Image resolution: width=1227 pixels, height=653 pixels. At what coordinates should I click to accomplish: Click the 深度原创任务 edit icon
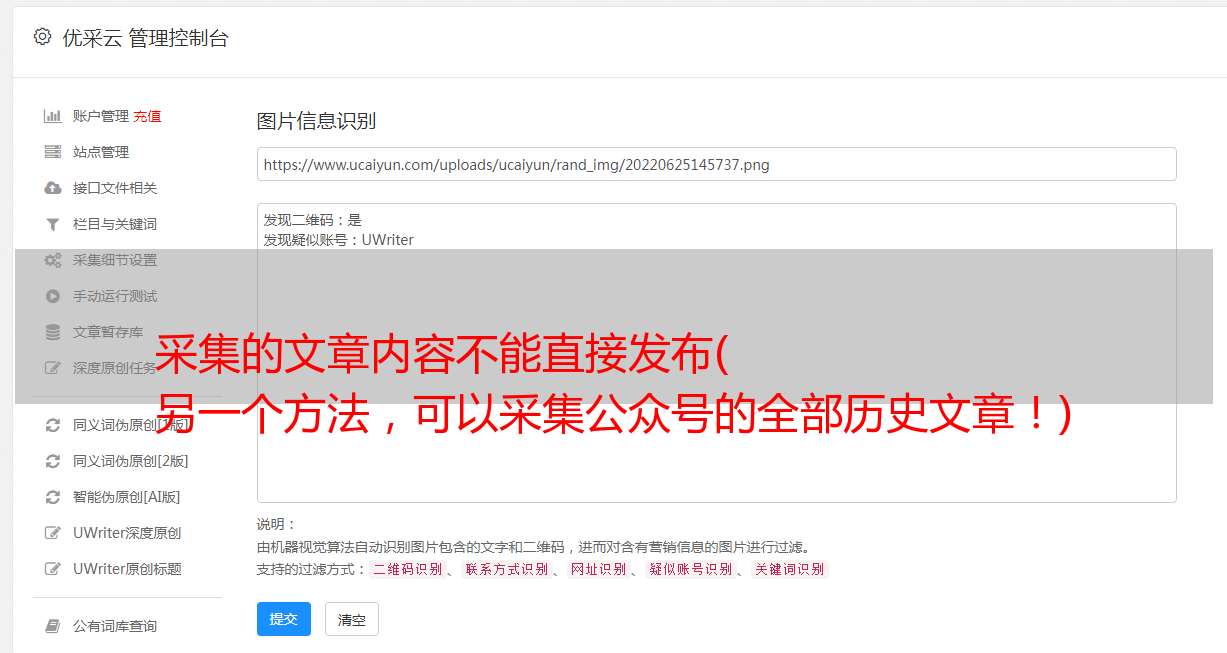pos(53,368)
